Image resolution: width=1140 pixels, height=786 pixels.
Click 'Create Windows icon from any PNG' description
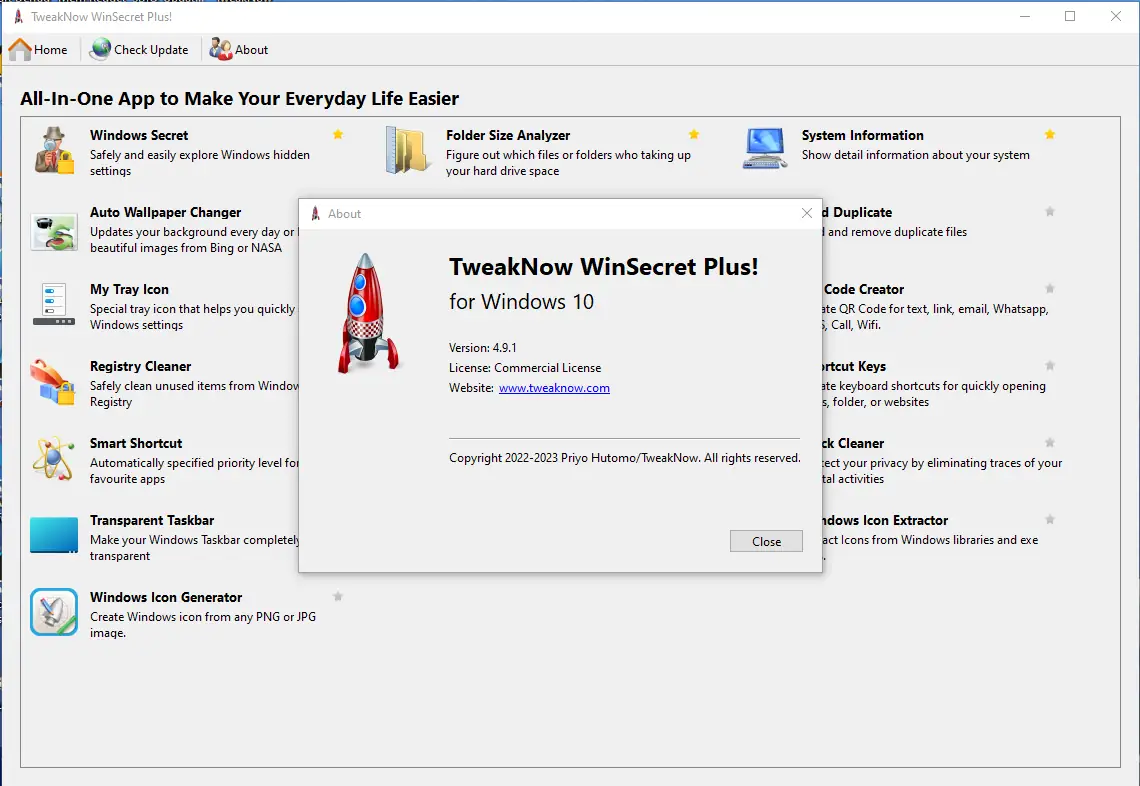pyautogui.click(x=203, y=625)
